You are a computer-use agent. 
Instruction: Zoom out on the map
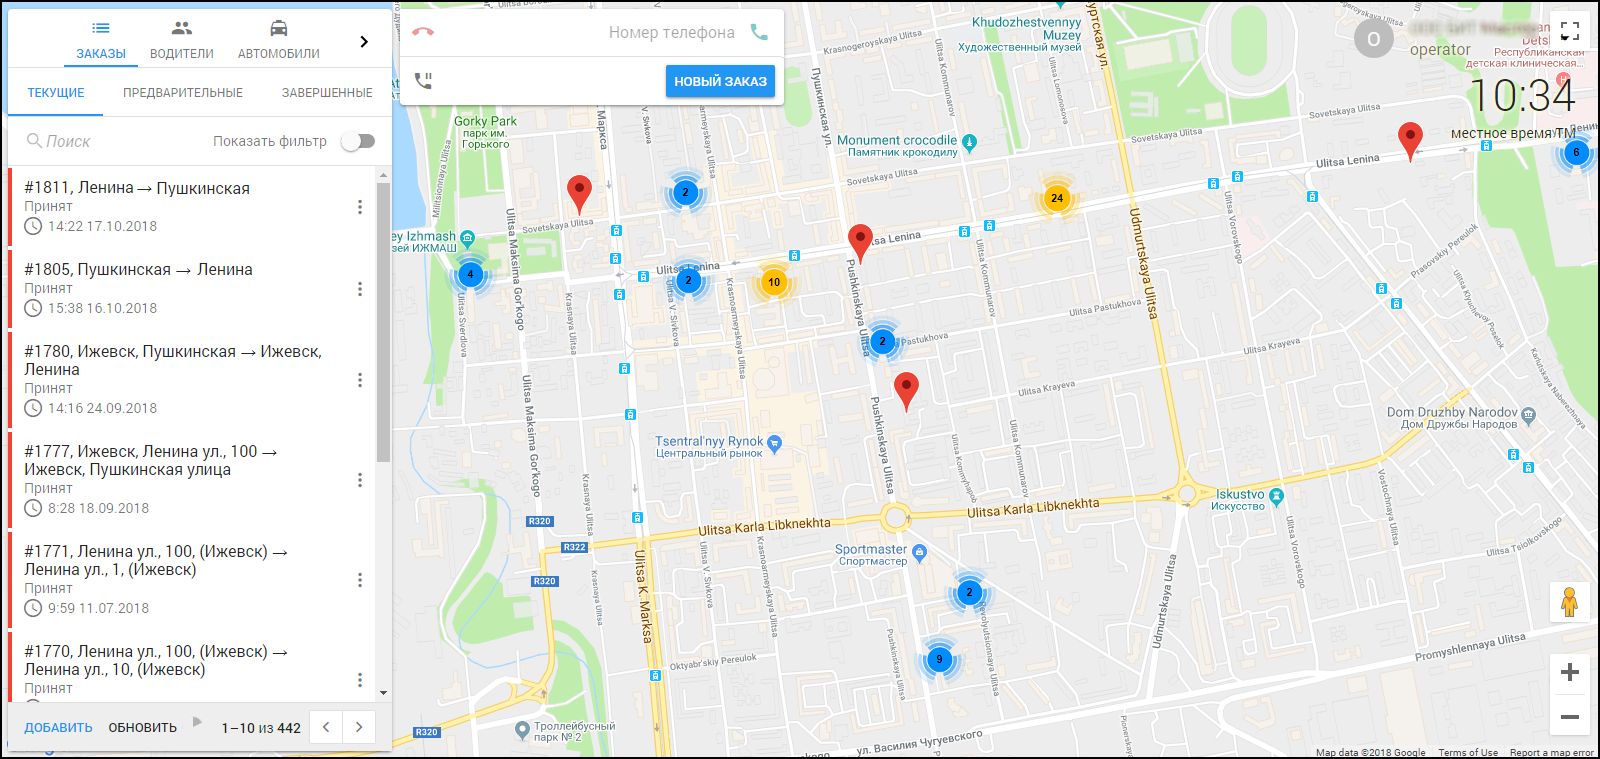pos(1569,717)
